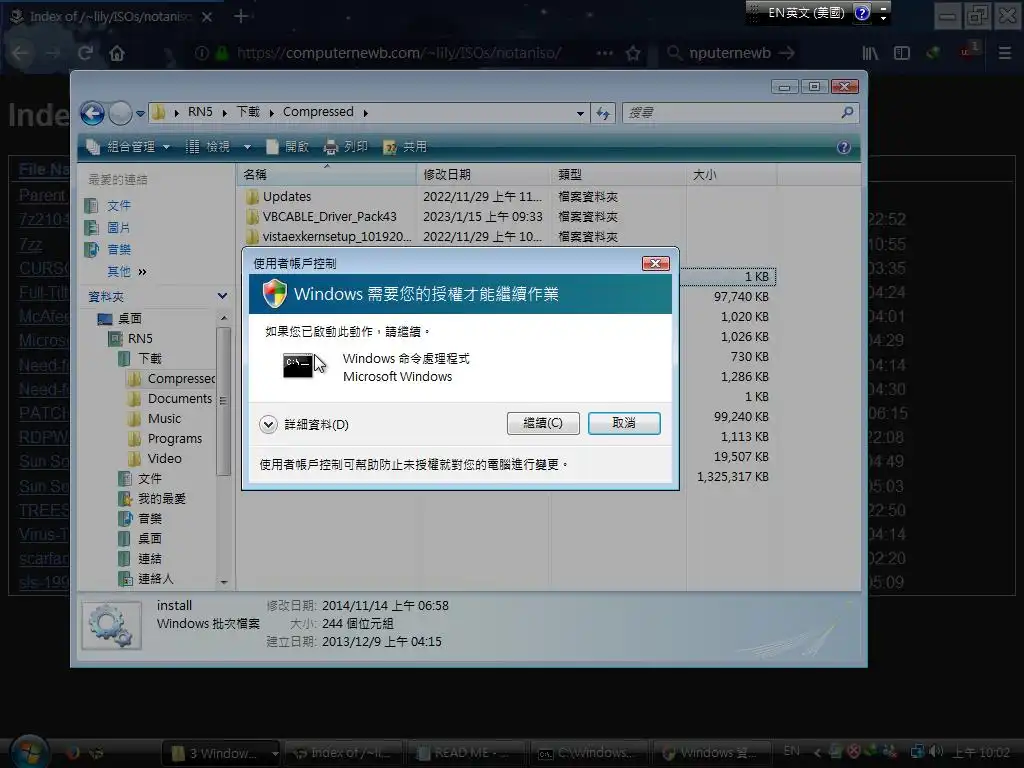
Task: Select 下載 in the address breadcrumb
Action: pyautogui.click(x=248, y=112)
